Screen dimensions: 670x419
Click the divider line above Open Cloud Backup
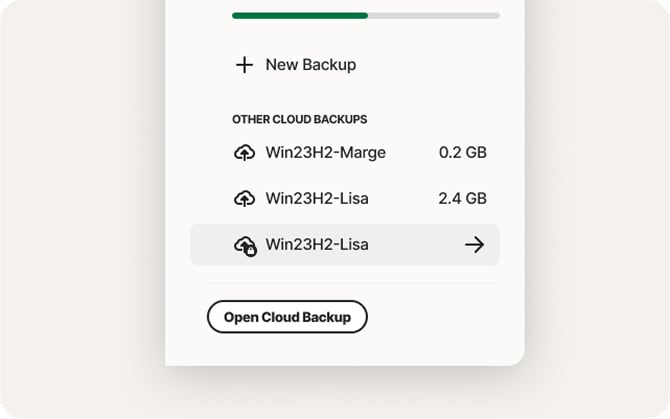point(353,283)
